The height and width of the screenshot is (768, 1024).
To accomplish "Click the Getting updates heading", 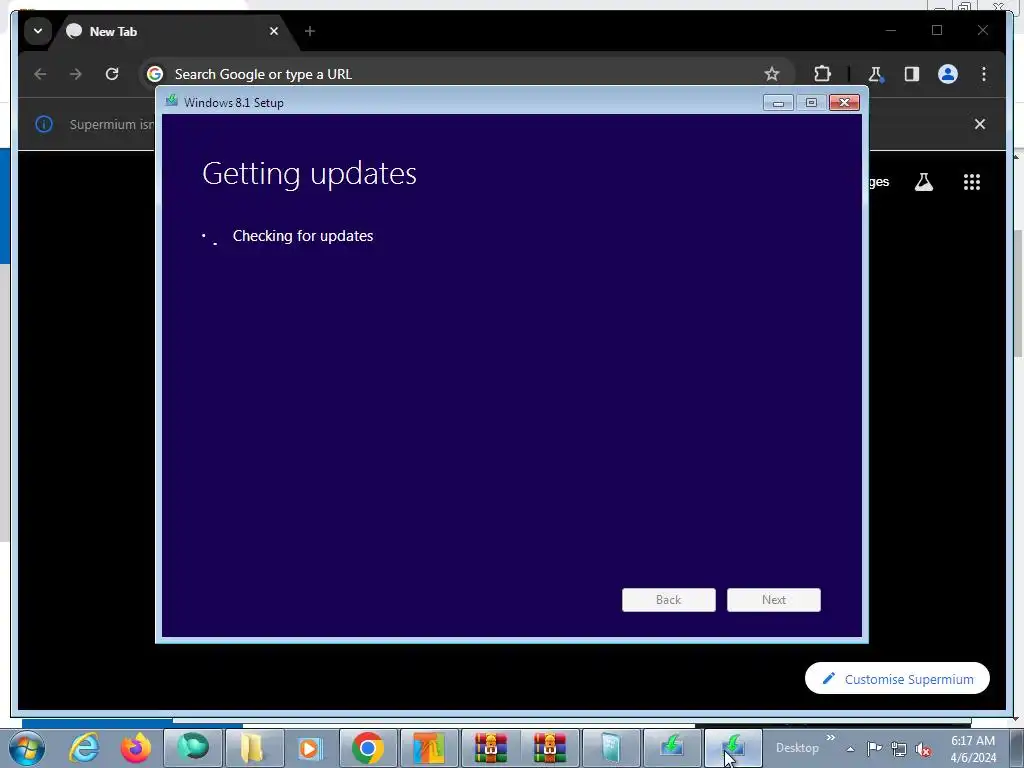I will point(310,174).
